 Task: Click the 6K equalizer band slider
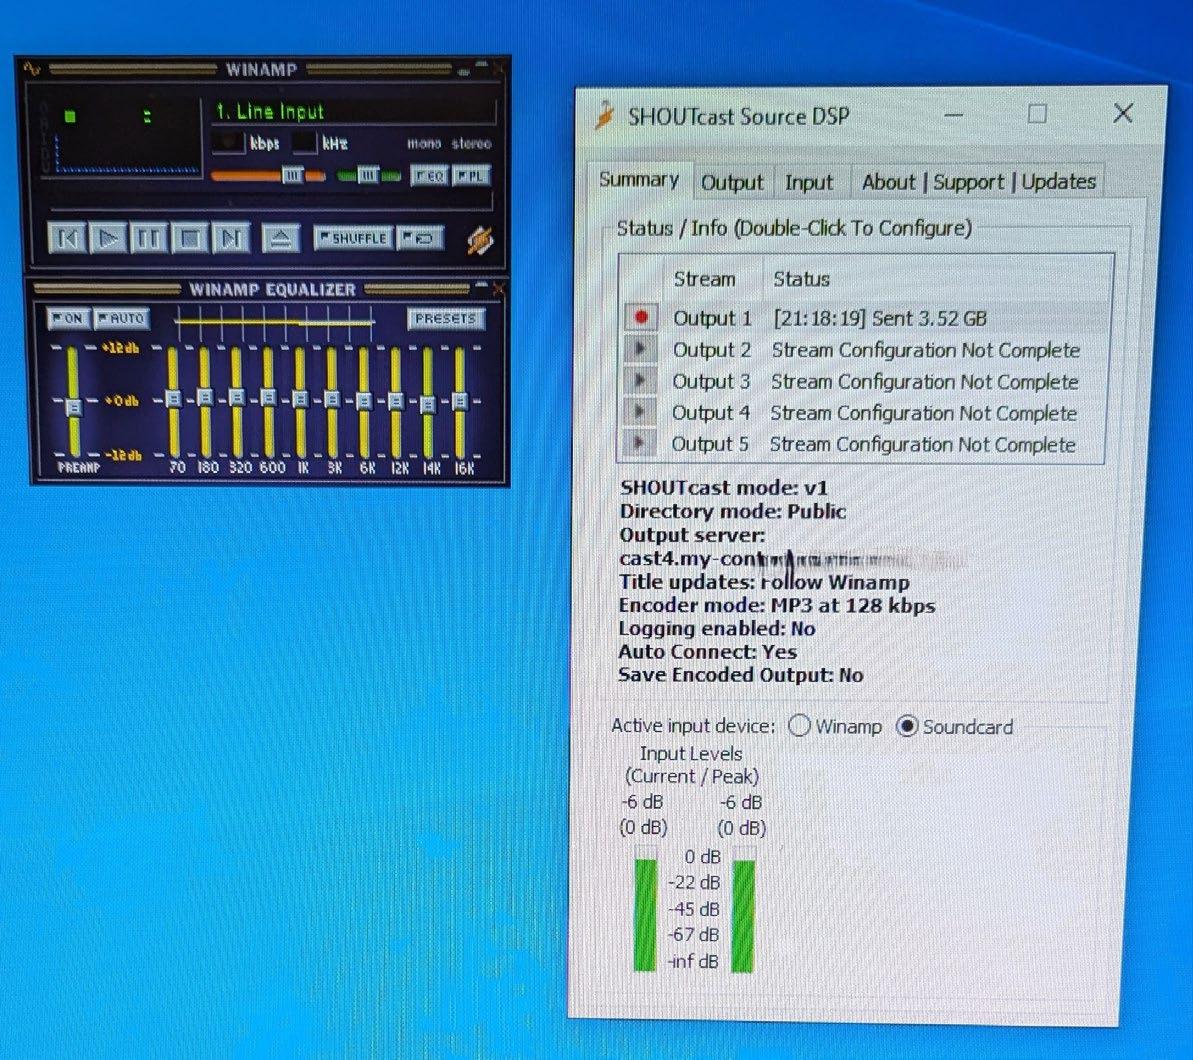click(364, 402)
